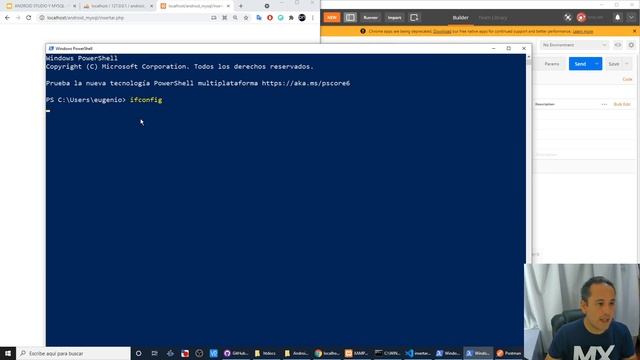Screen dimensions: 640x360
Task: Click Postman satellite sync icon
Action: click(568, 18)
